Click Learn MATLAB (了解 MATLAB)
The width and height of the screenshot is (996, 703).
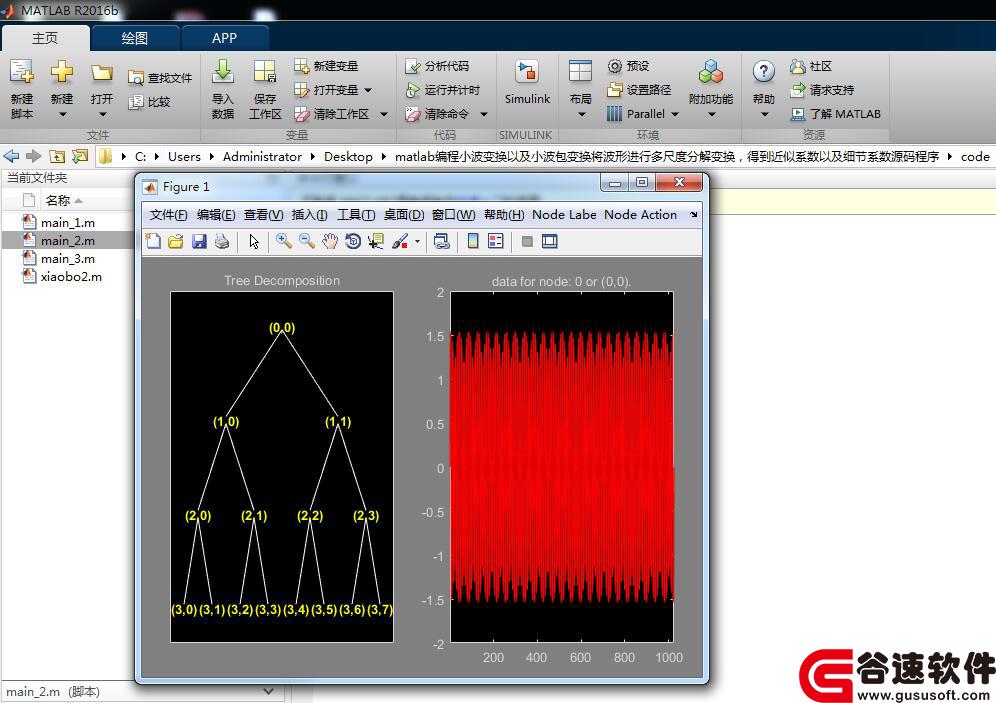point(835,114)
